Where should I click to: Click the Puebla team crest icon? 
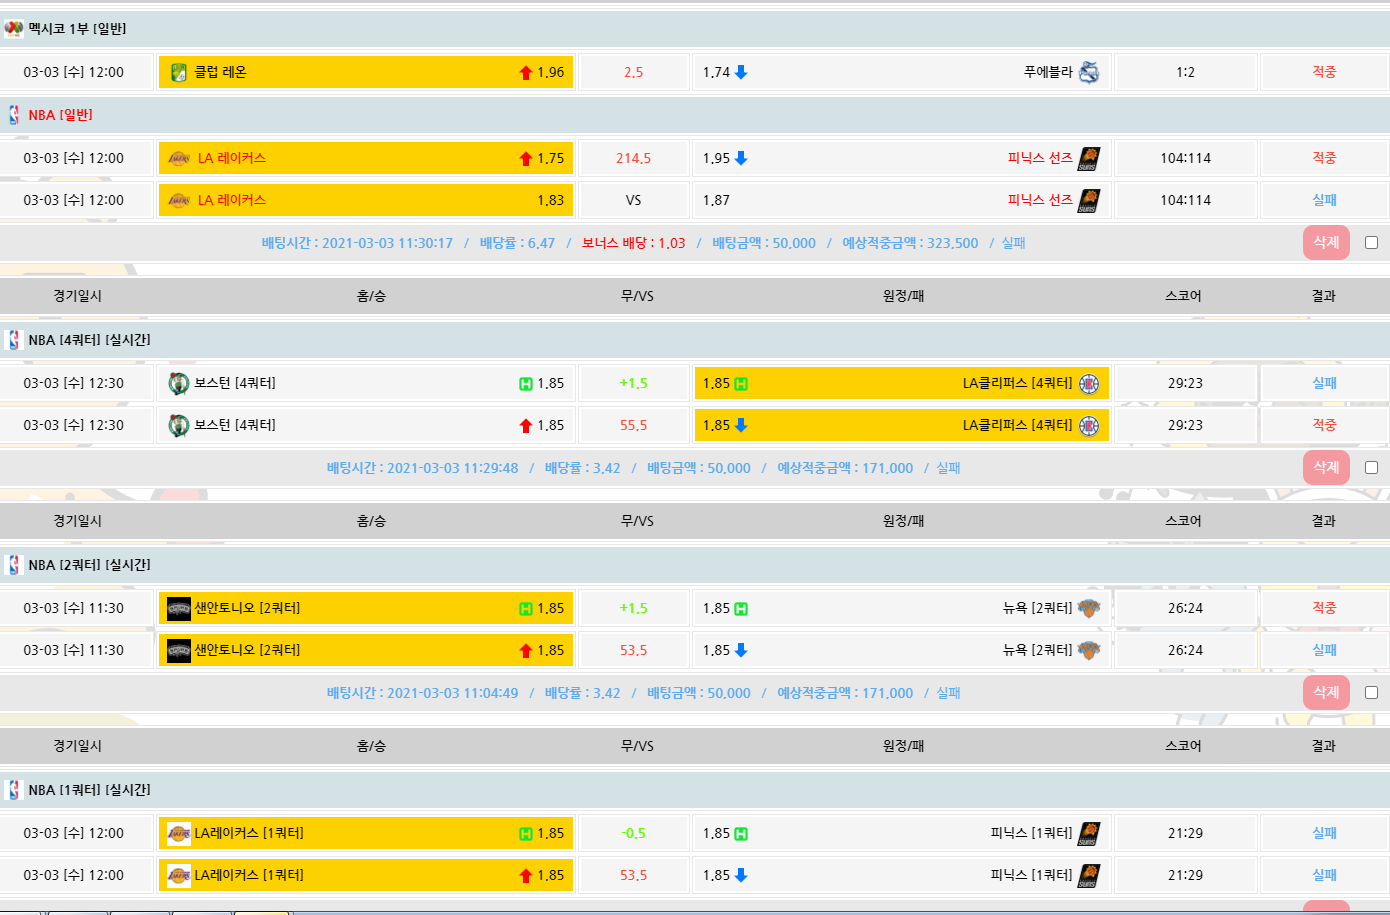(1089, 72)
